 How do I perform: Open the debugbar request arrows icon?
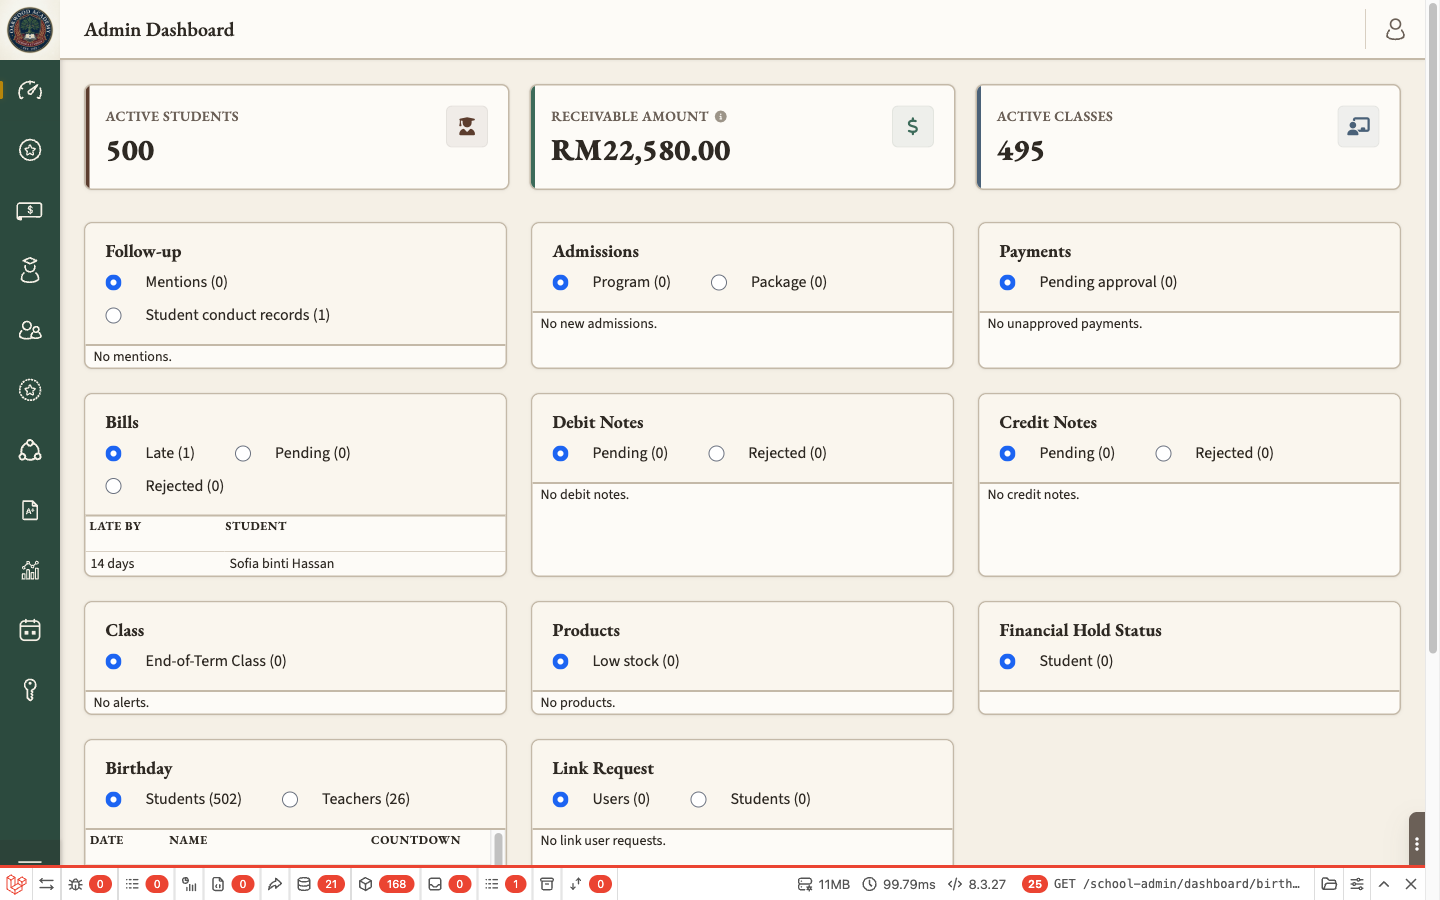tap(46, 884)
